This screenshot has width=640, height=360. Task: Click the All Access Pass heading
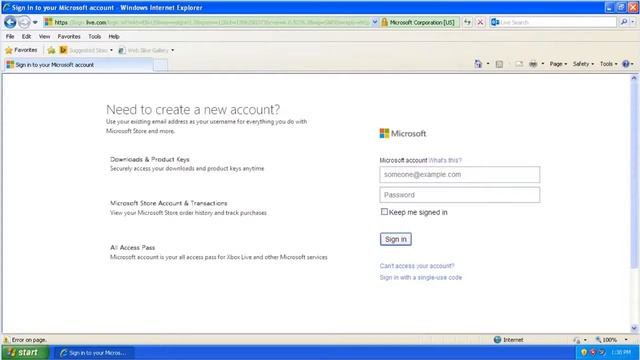(132, 247)
